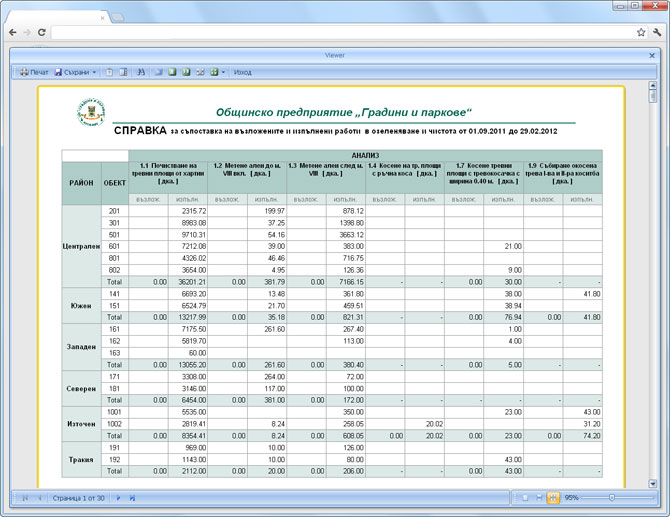
Task: Click the report scrollbar up arrow
Action: (652, 85)
